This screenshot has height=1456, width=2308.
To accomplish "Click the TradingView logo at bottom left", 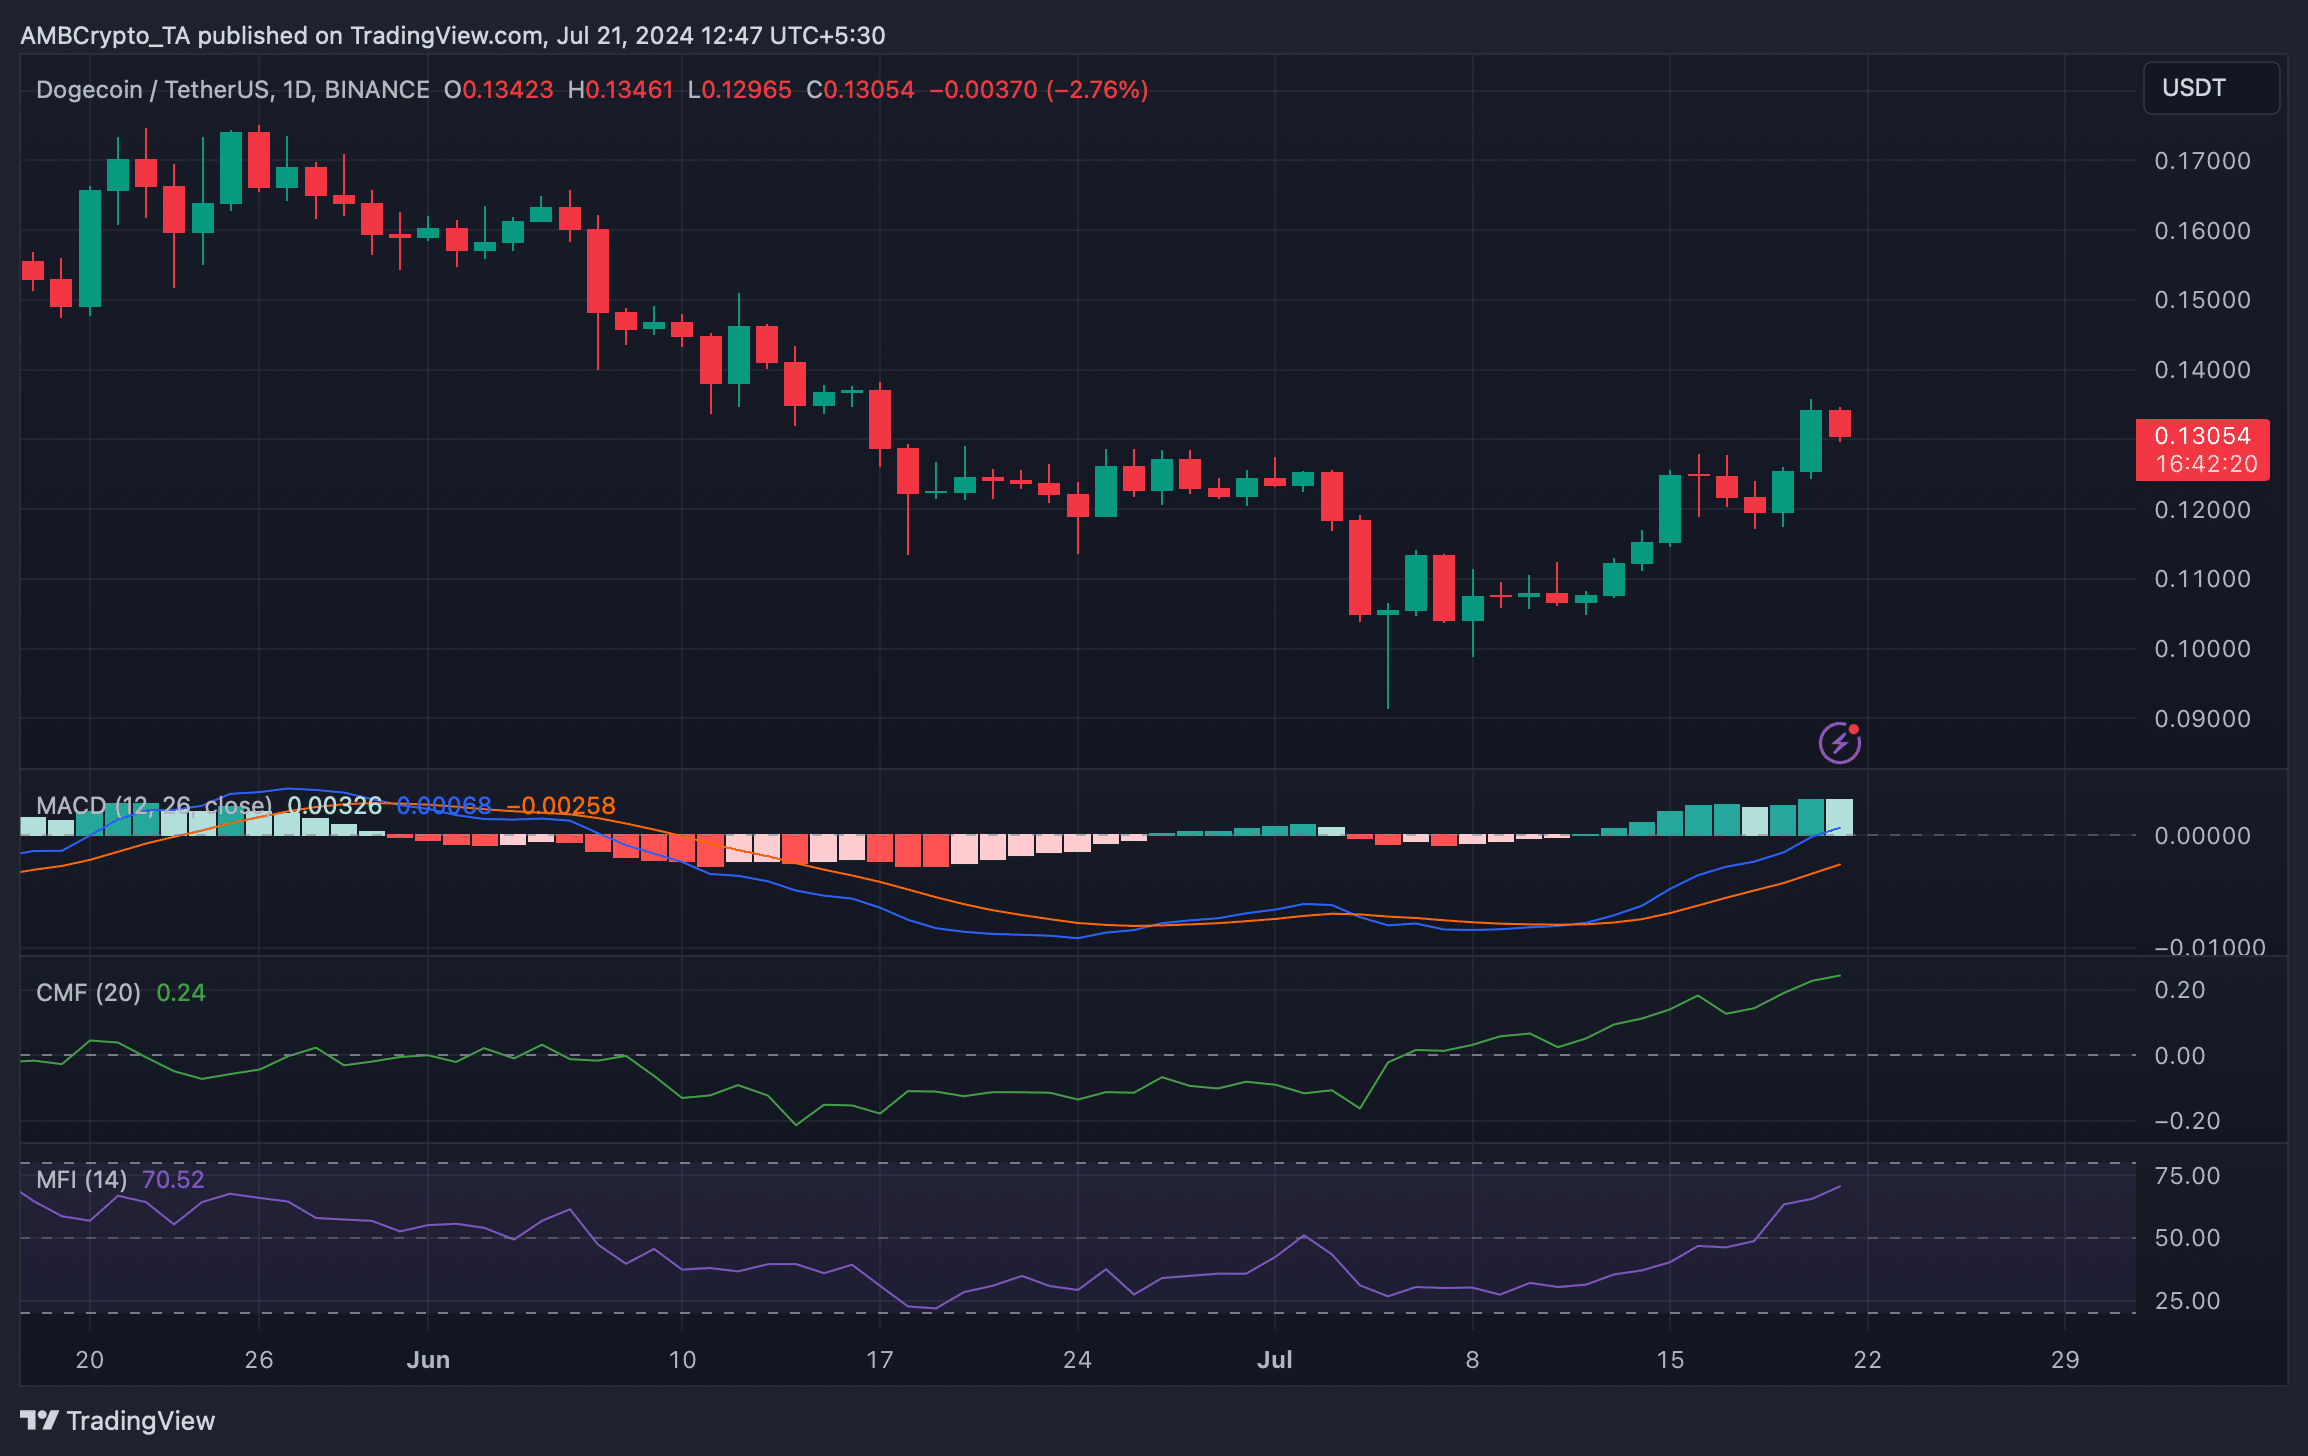I will (x=117, y=1420).
